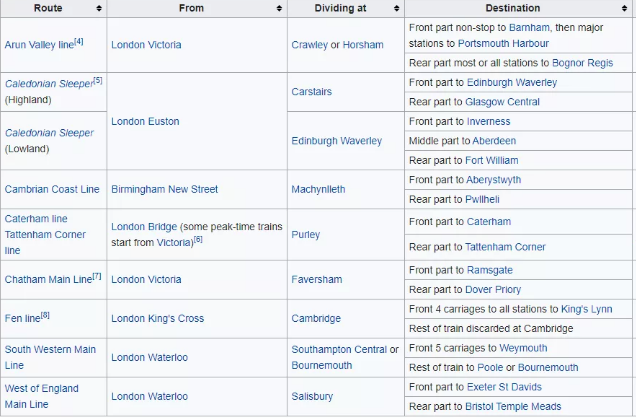This screenshot has height=418, width=636.
Task: Open West of England Main Line link
Action: tap(41, 396)
